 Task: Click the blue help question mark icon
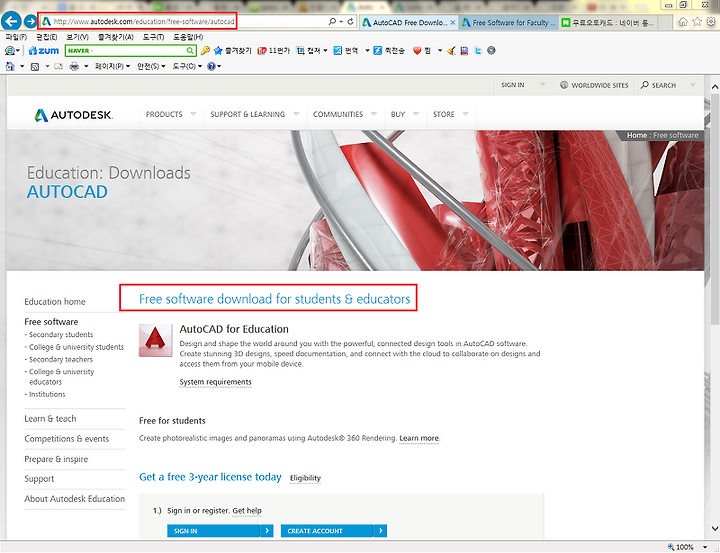(211, 67)
